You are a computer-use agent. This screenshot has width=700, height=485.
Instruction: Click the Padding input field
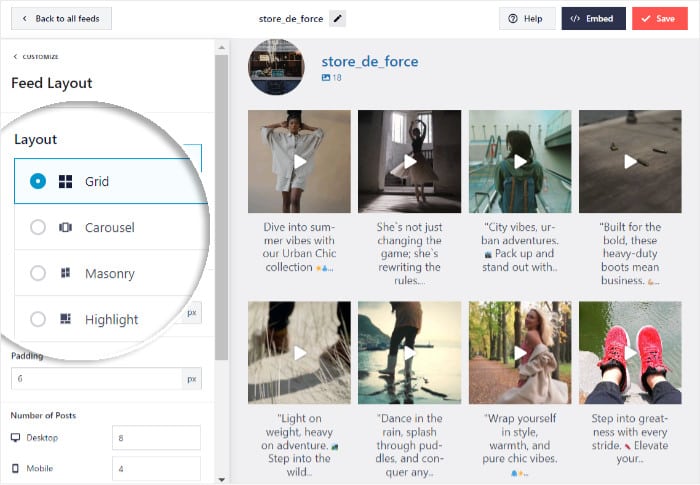pos(96,379)
